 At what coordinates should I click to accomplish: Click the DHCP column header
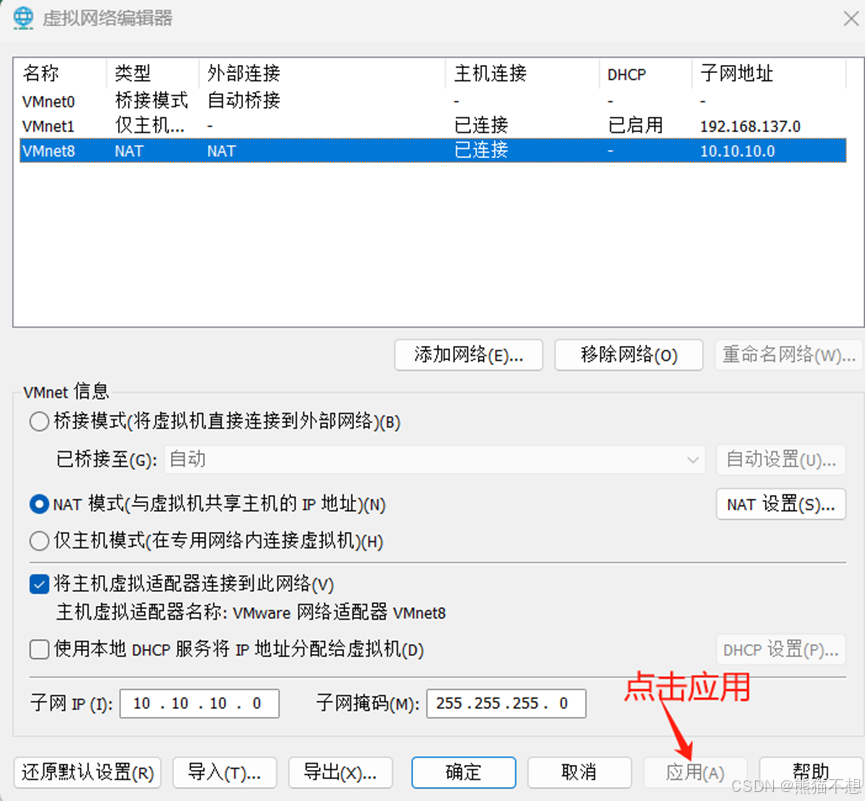pyautogui.click(x=646, y=73)
